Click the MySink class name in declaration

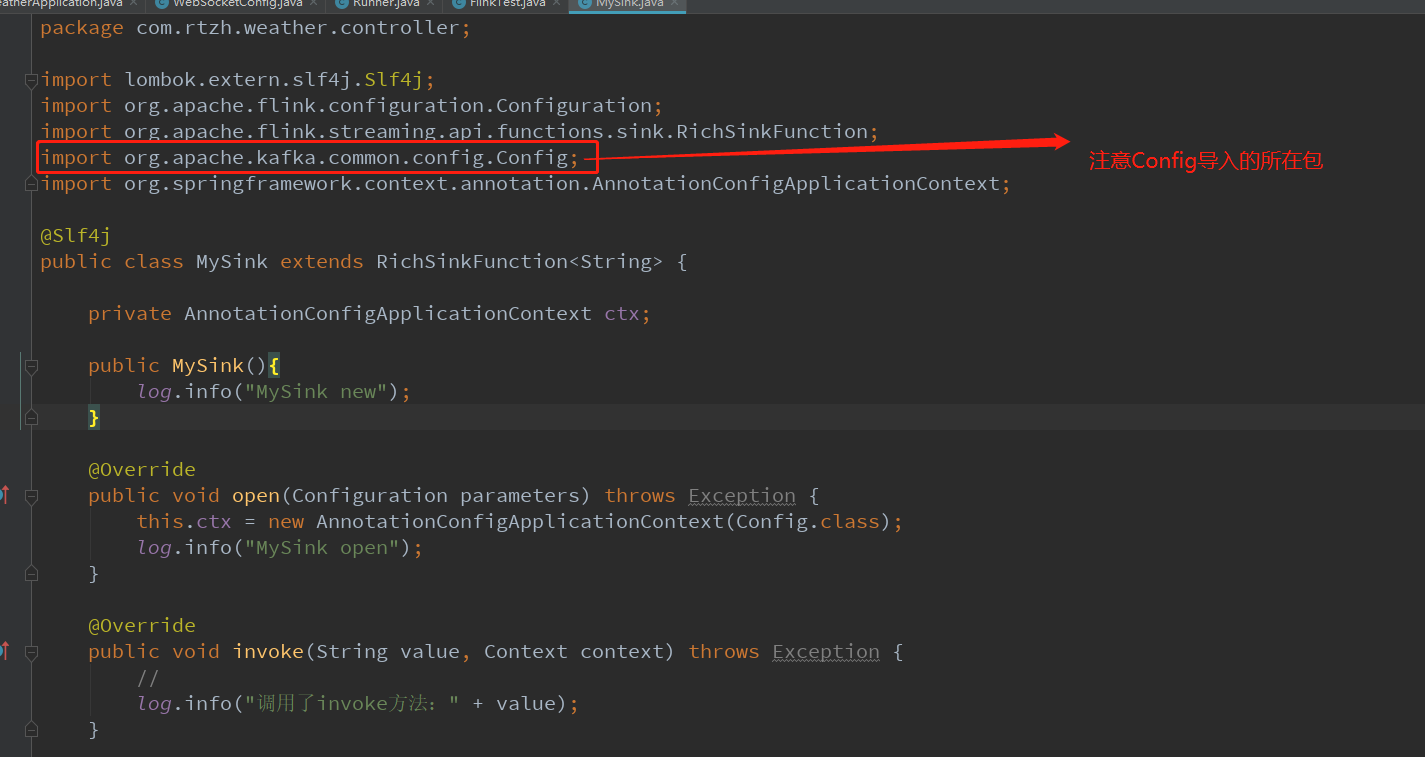click(x=232, y=262)
